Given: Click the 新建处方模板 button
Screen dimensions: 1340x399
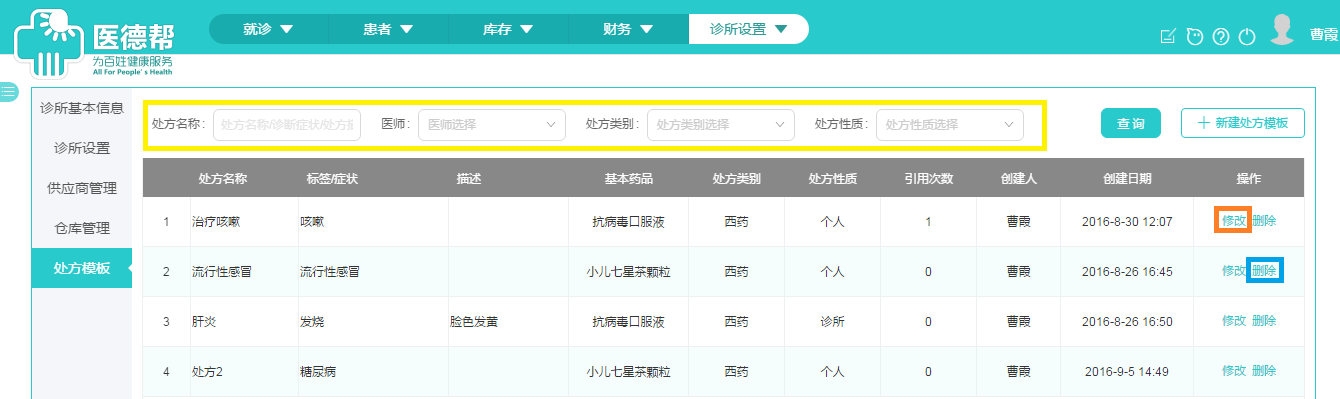Looking at the screenshot, I should (1243, 123).
